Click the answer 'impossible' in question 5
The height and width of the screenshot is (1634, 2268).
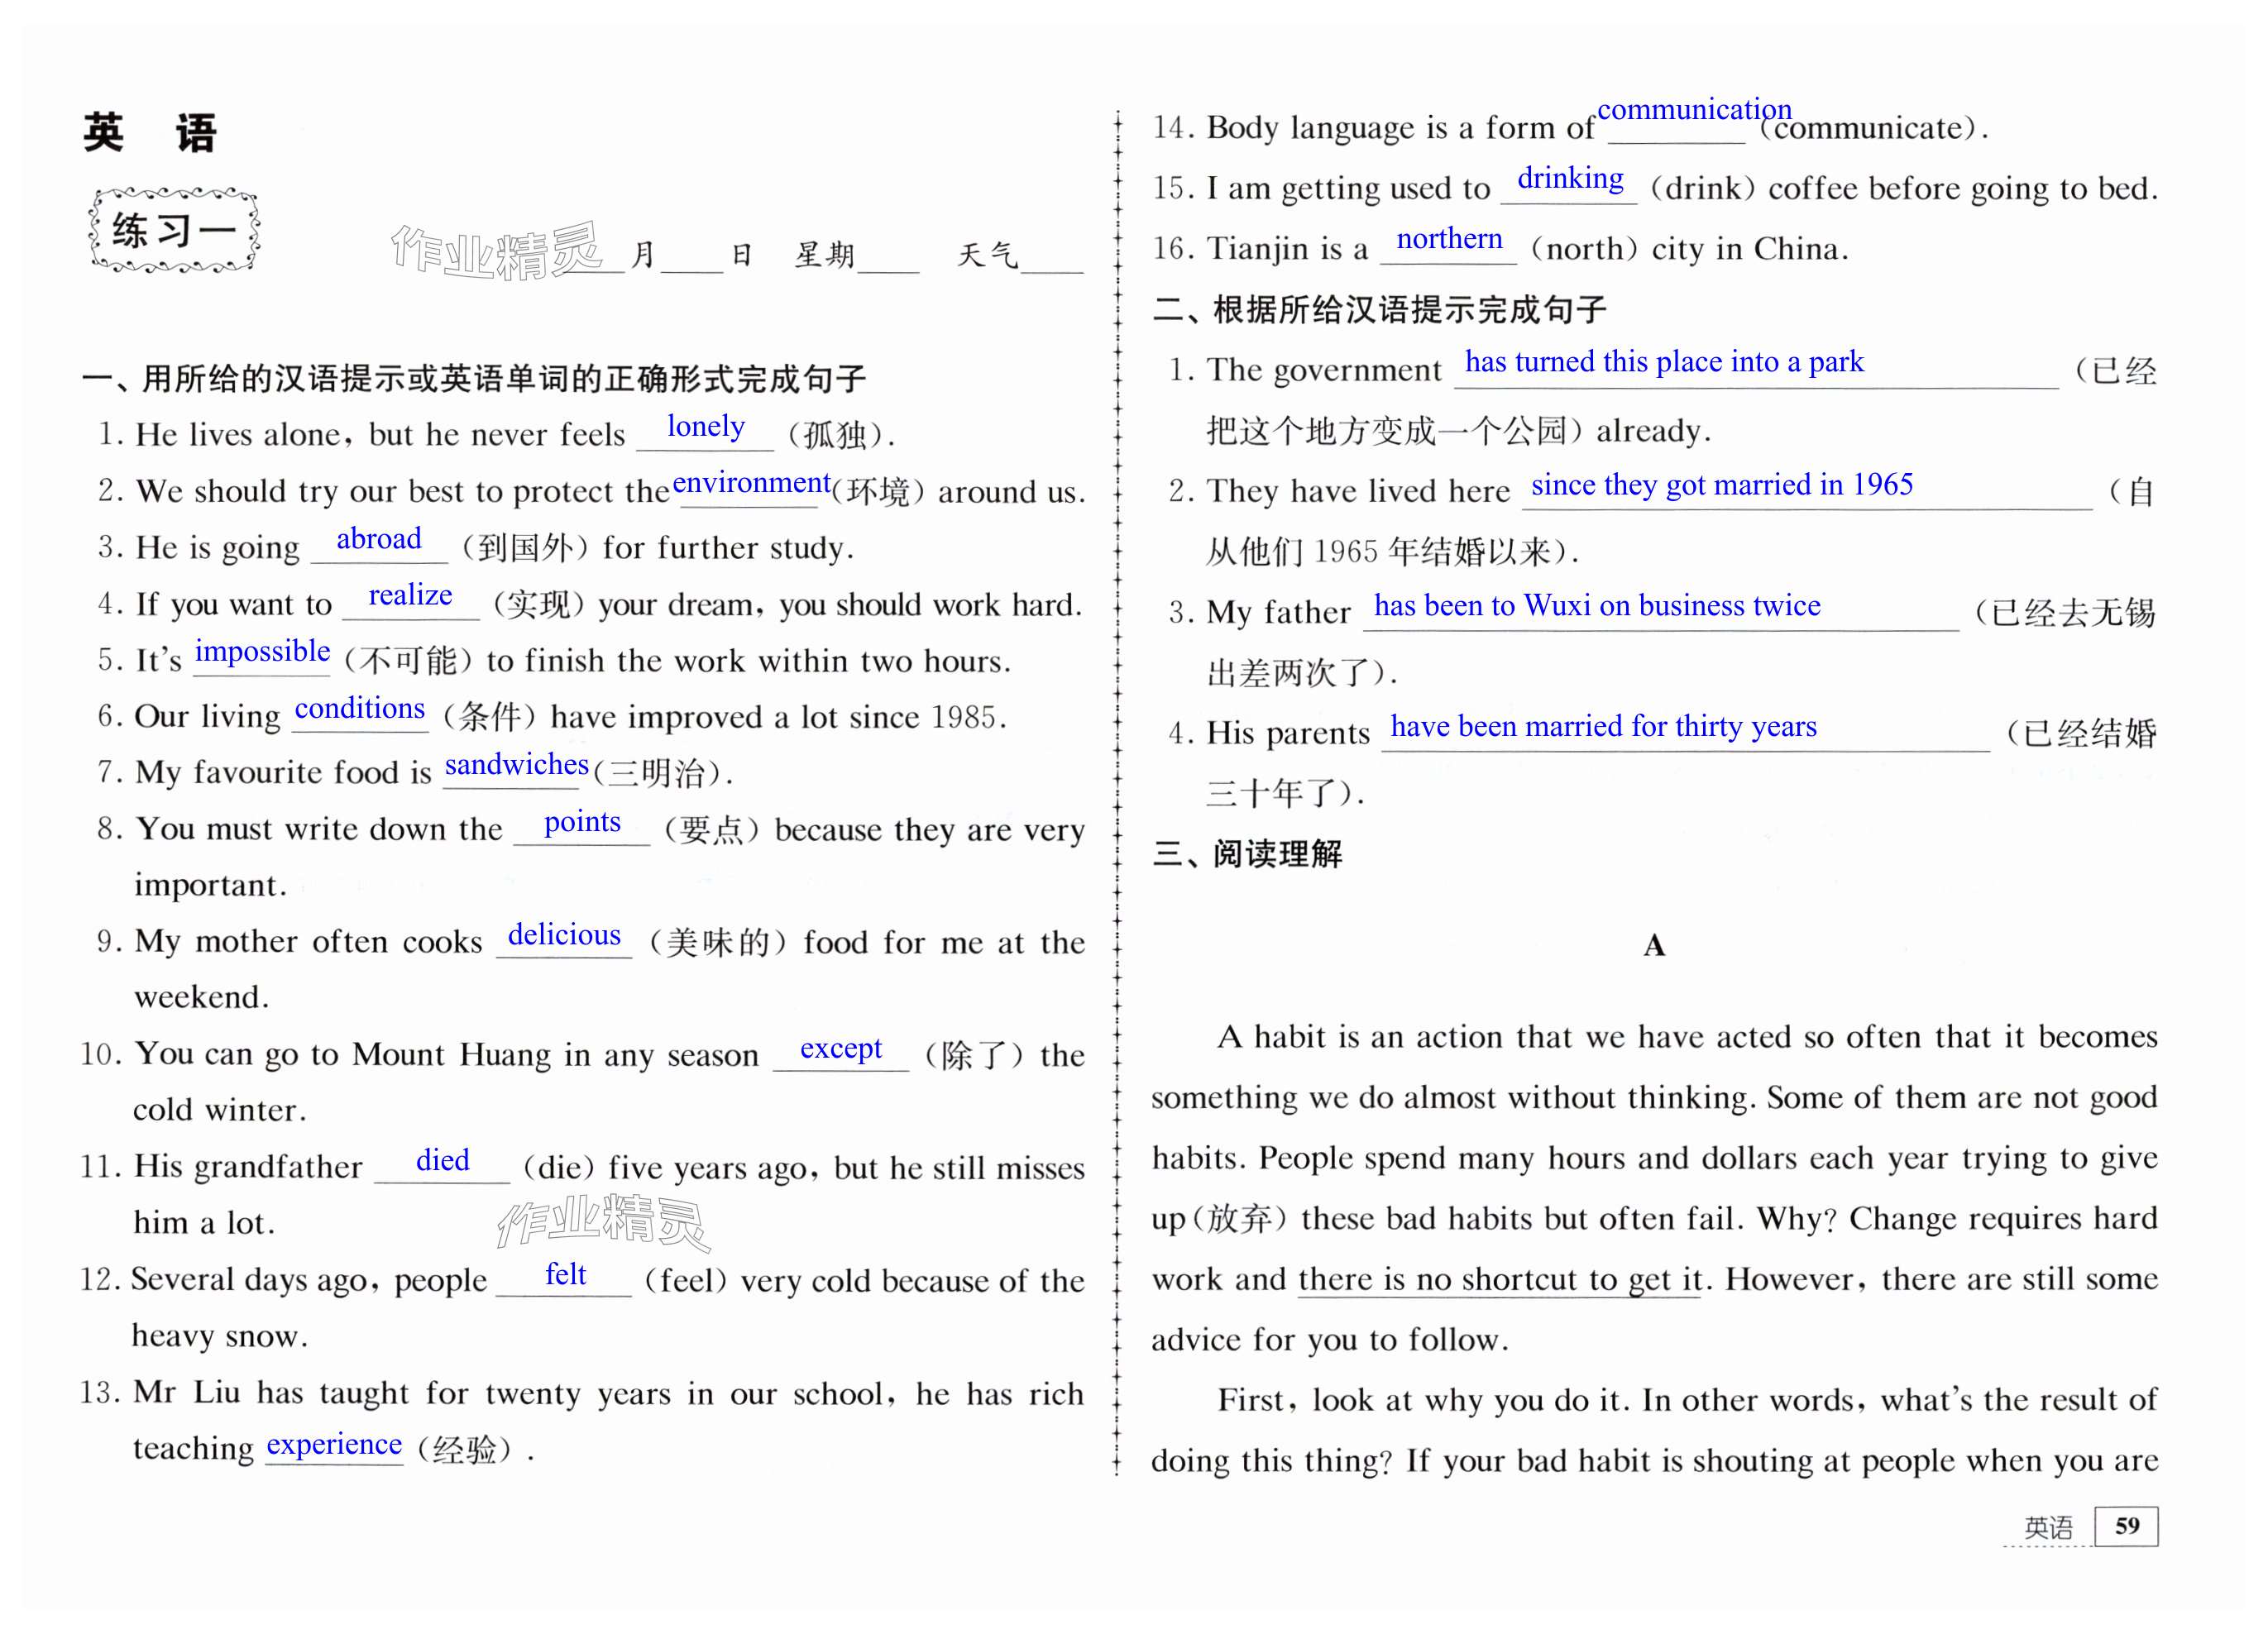262,651
